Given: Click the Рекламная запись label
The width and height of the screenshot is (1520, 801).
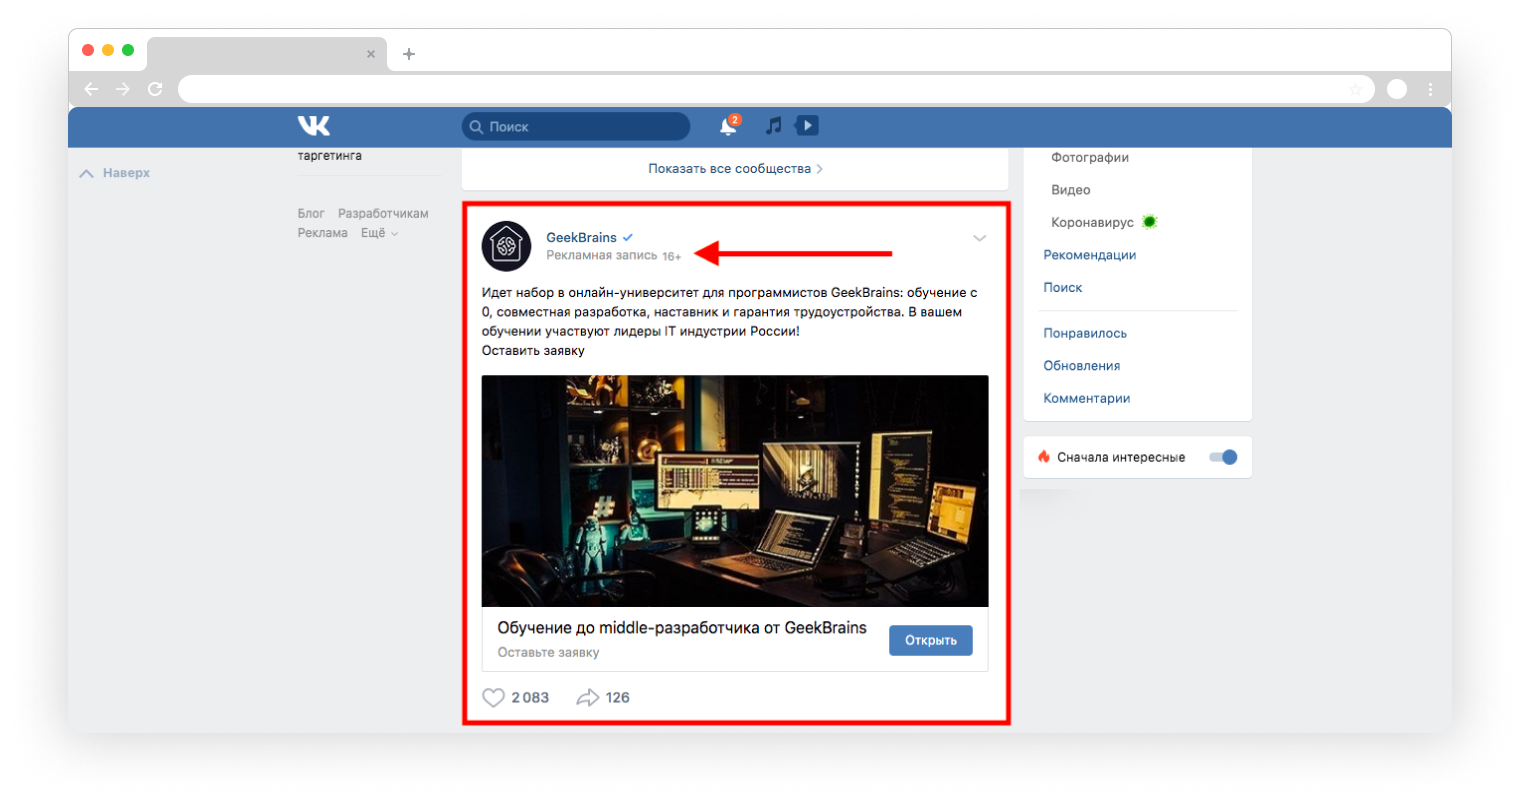Looking at the screenshot, I should (x=602, y=256).
